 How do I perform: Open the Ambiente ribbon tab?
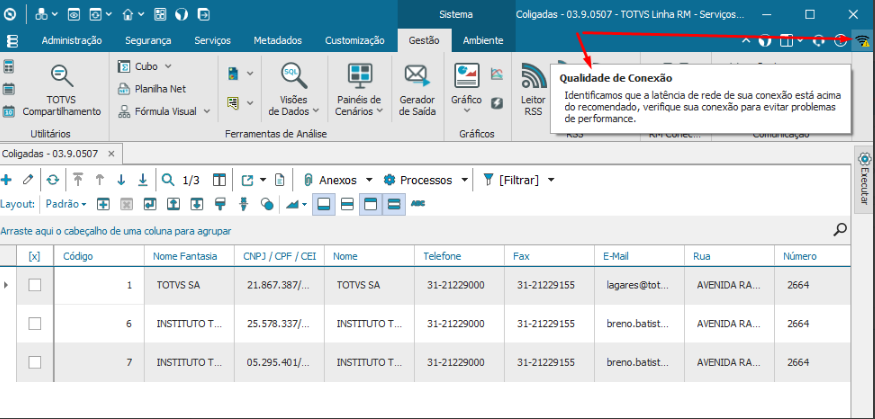pyautogui.click(x=483, y=40)
